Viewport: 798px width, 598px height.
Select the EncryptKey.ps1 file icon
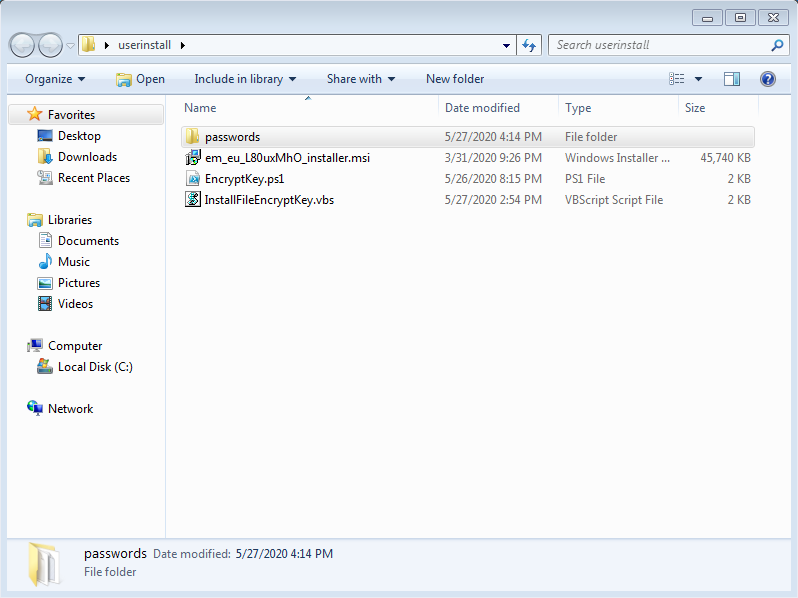(193, 179)
